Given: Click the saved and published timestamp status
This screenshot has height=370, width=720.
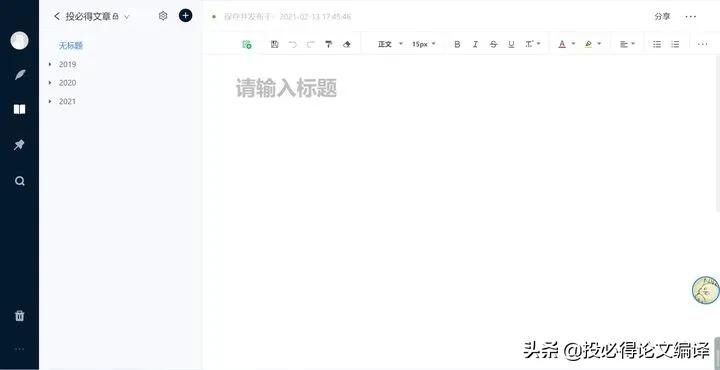Looking at the screenshot, I should [287, 17].
